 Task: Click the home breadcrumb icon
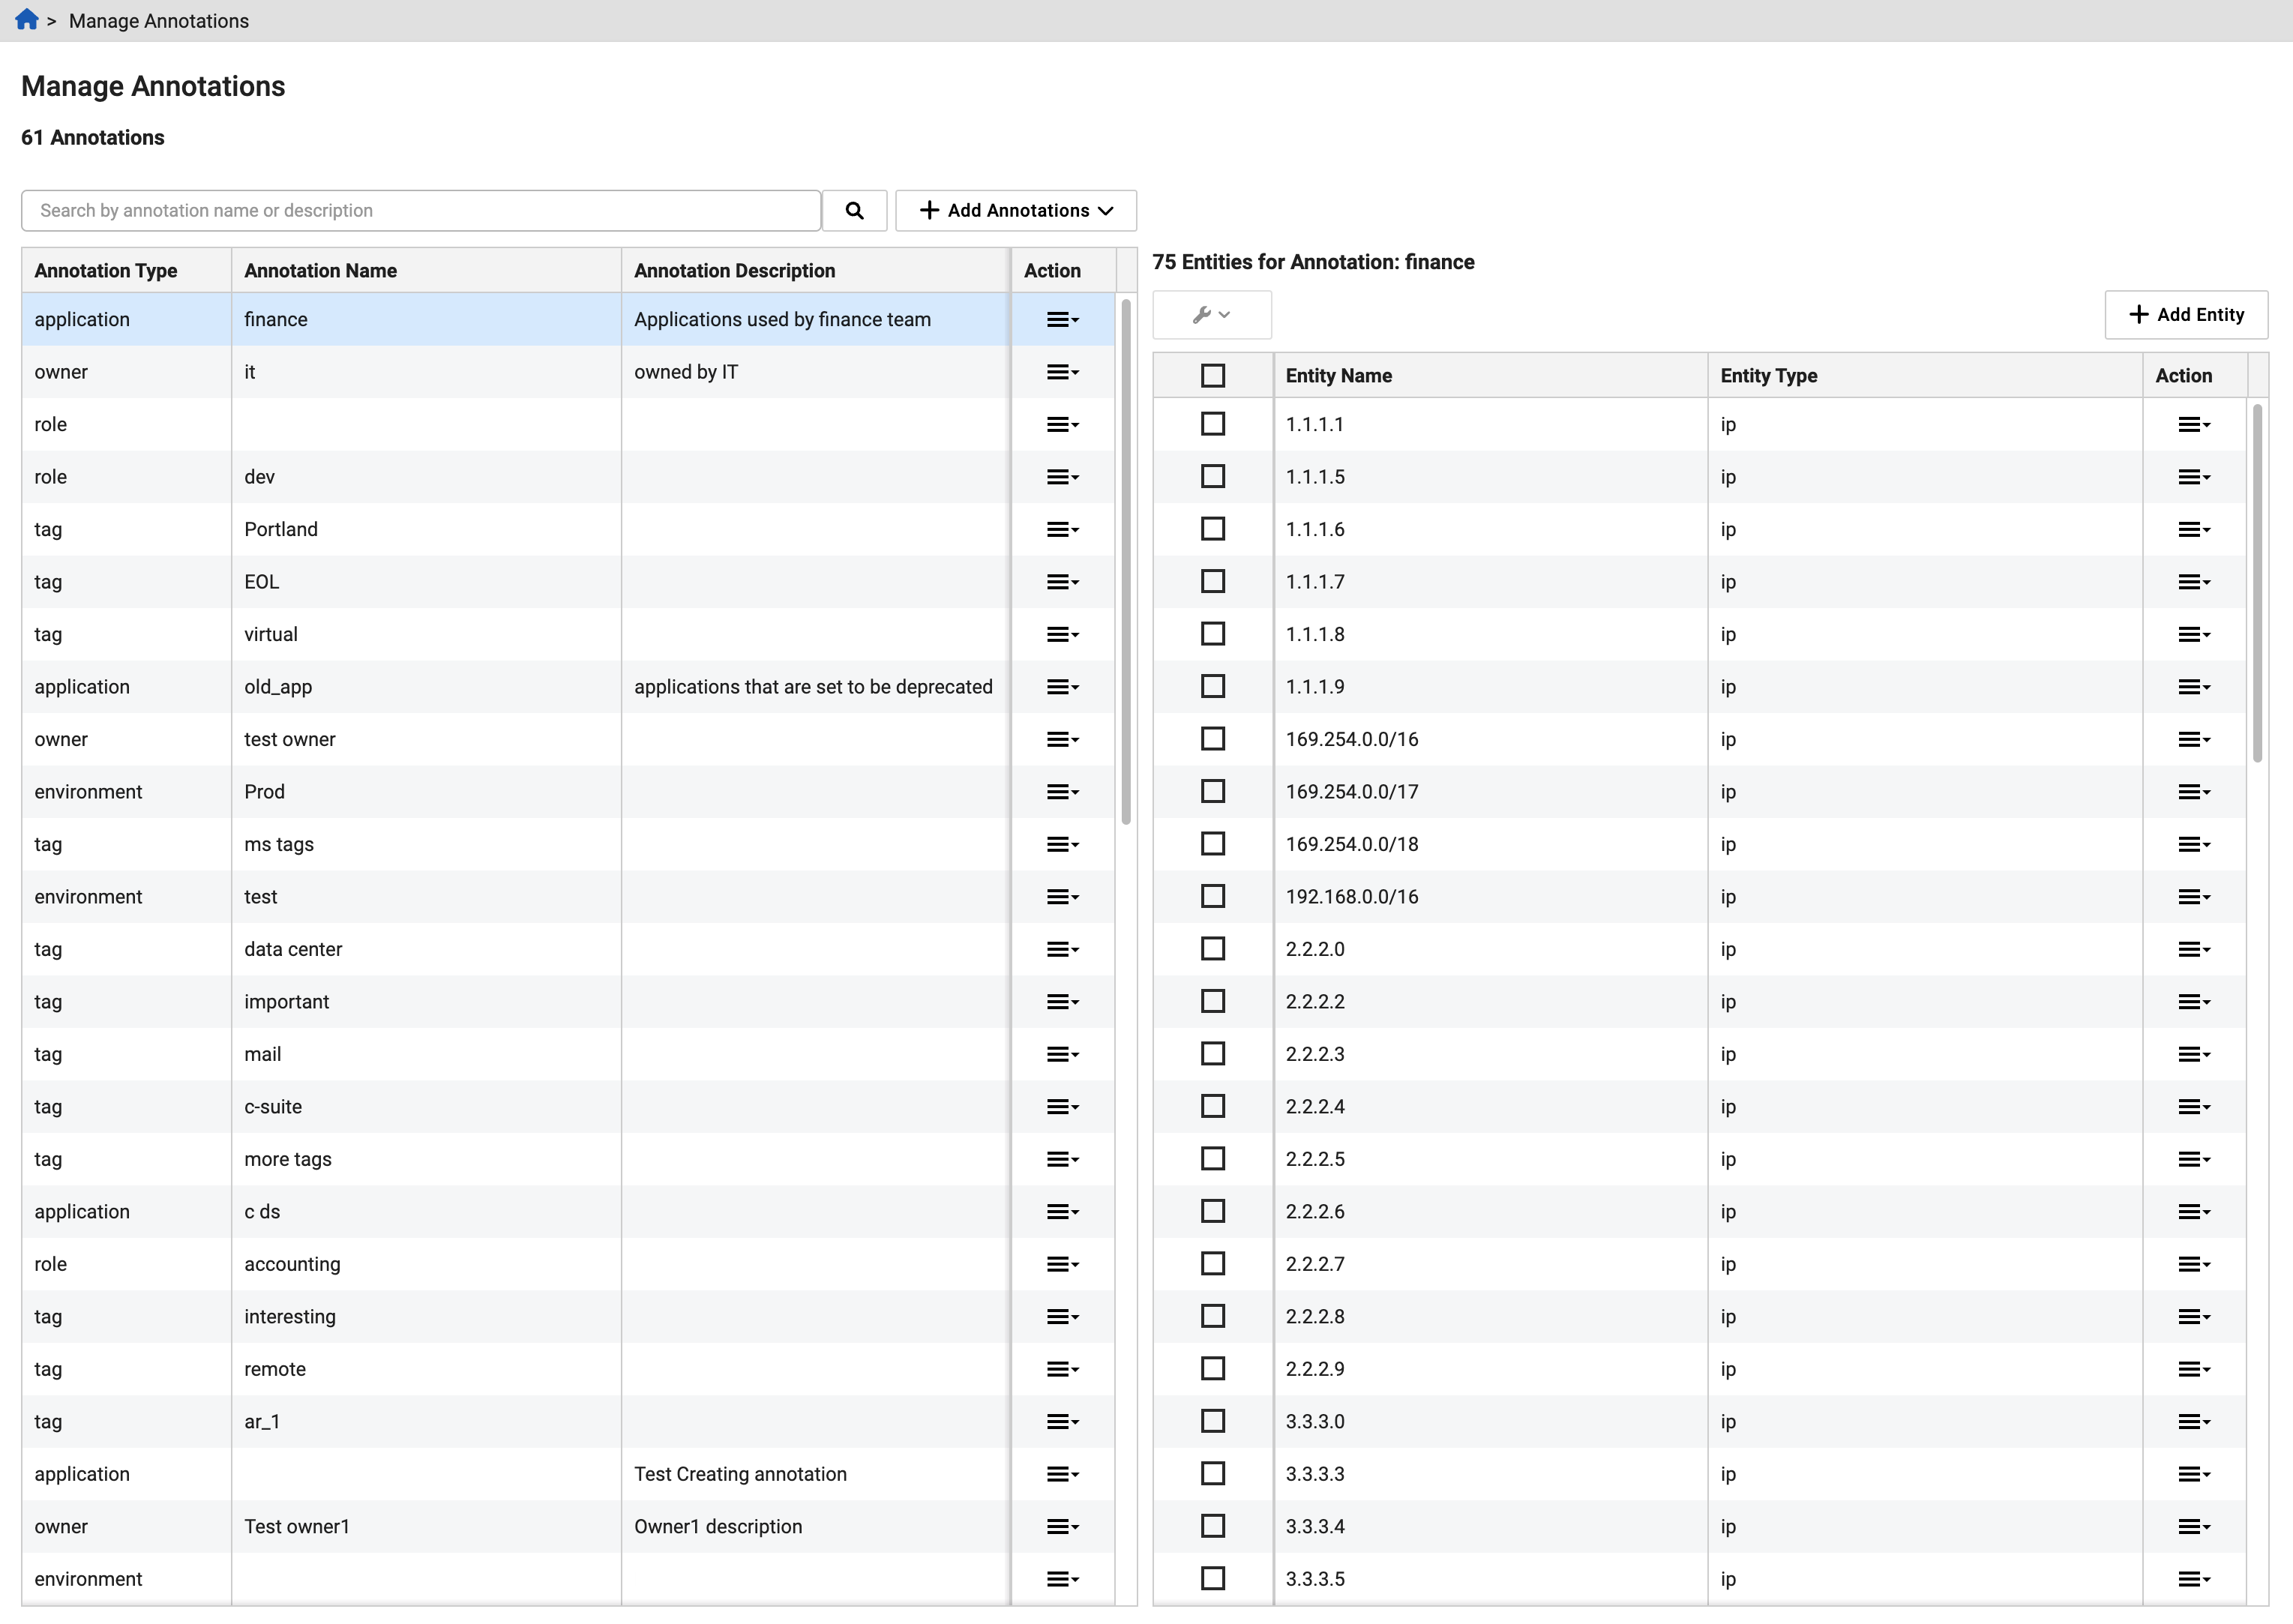click(x=26, y=20)
